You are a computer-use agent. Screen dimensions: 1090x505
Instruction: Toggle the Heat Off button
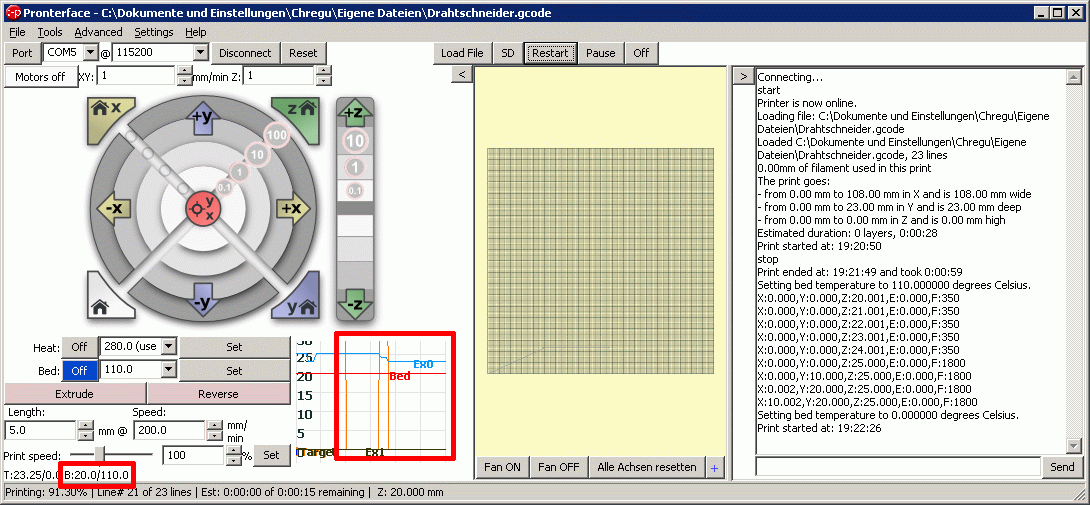(79, 346)
